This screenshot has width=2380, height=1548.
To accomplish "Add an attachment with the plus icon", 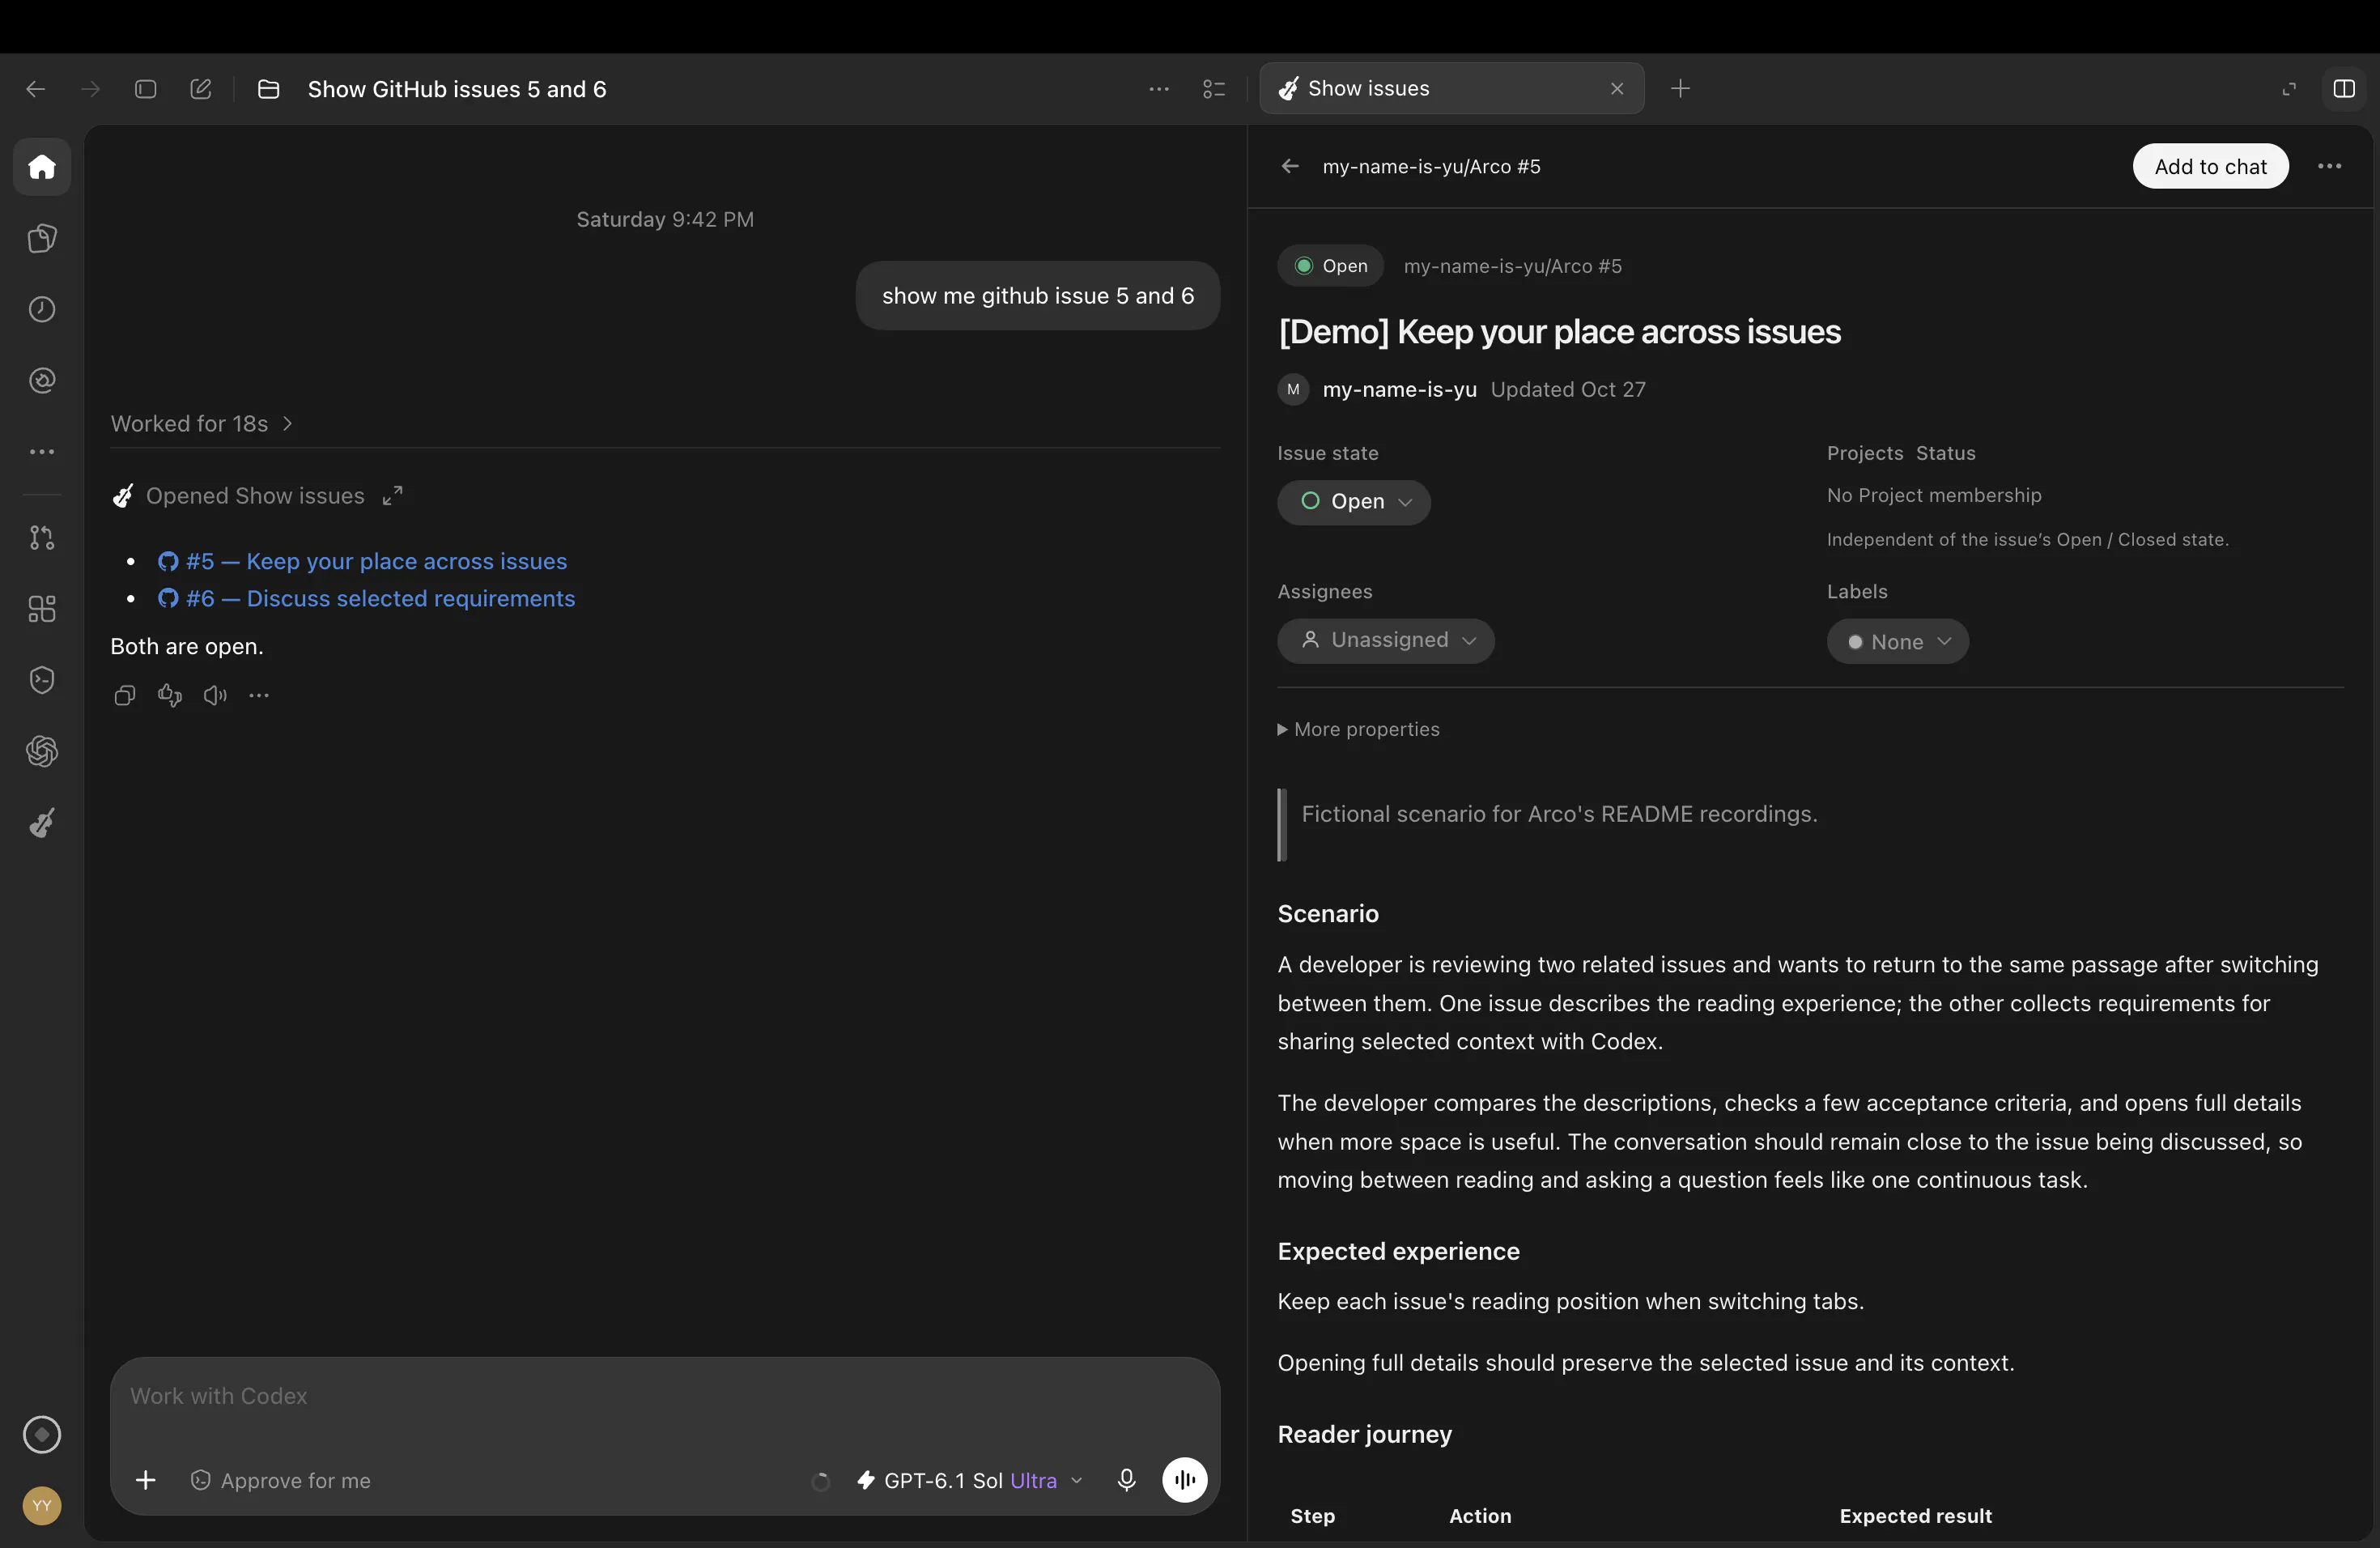I will 146,1480.
